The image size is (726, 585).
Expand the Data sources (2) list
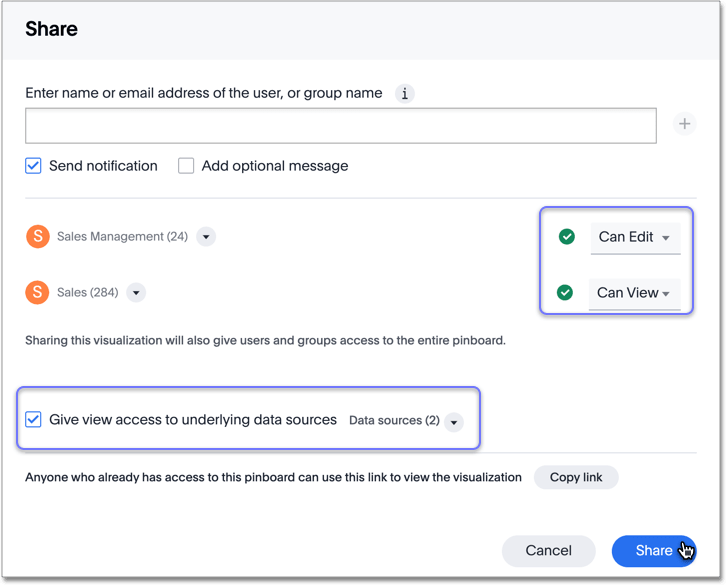[454, 421]
